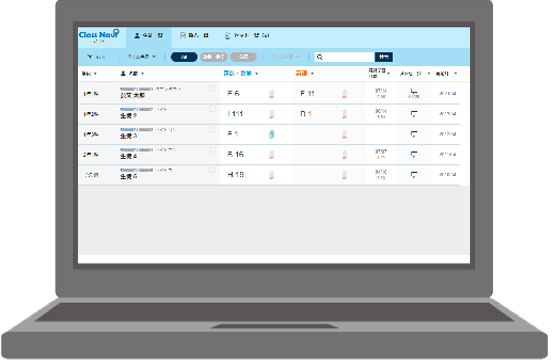
Task: Switch to the second tab with the document icon
Action: pyautogui.click(x=194, y=36)
